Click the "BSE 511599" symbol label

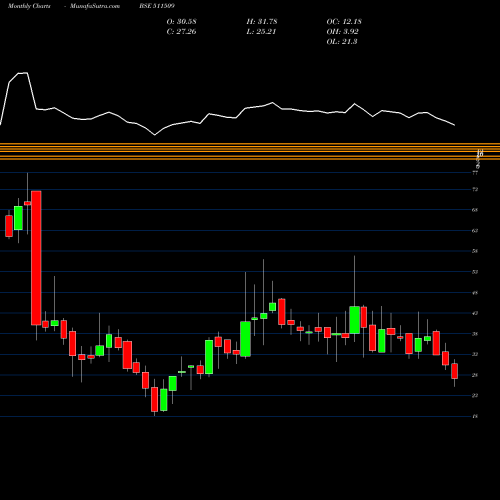157,6
